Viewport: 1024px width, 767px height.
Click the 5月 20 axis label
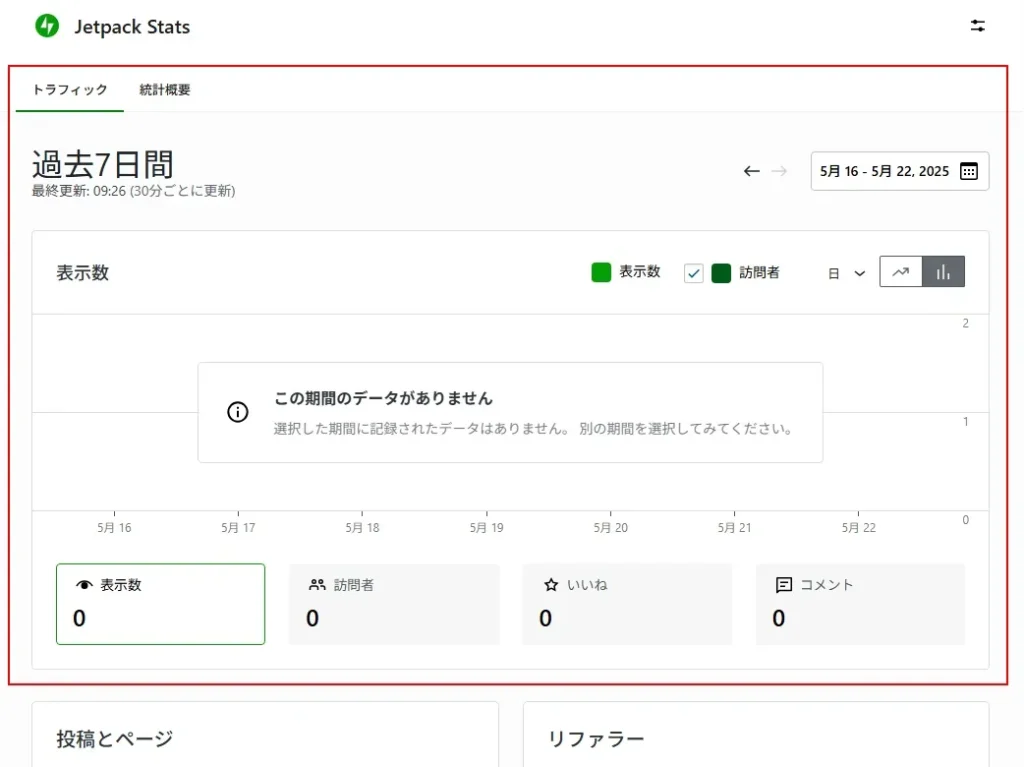click(x=611, y=528)
